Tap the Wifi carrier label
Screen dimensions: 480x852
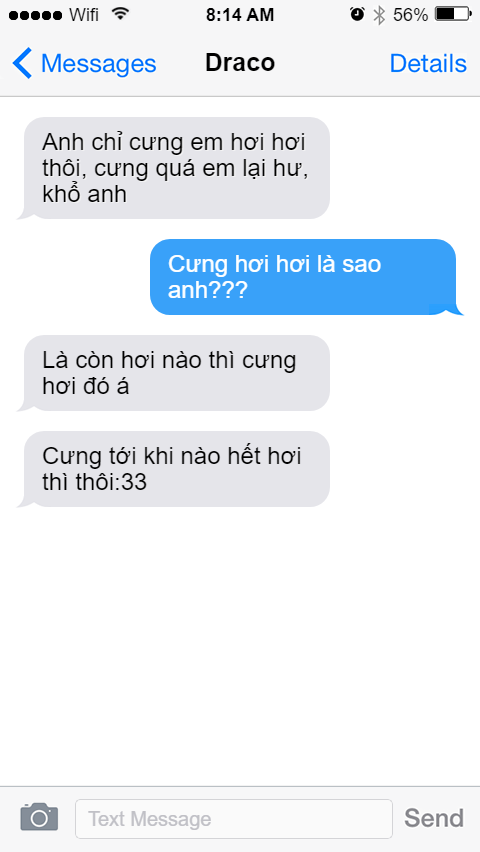(x=84, y=15)
